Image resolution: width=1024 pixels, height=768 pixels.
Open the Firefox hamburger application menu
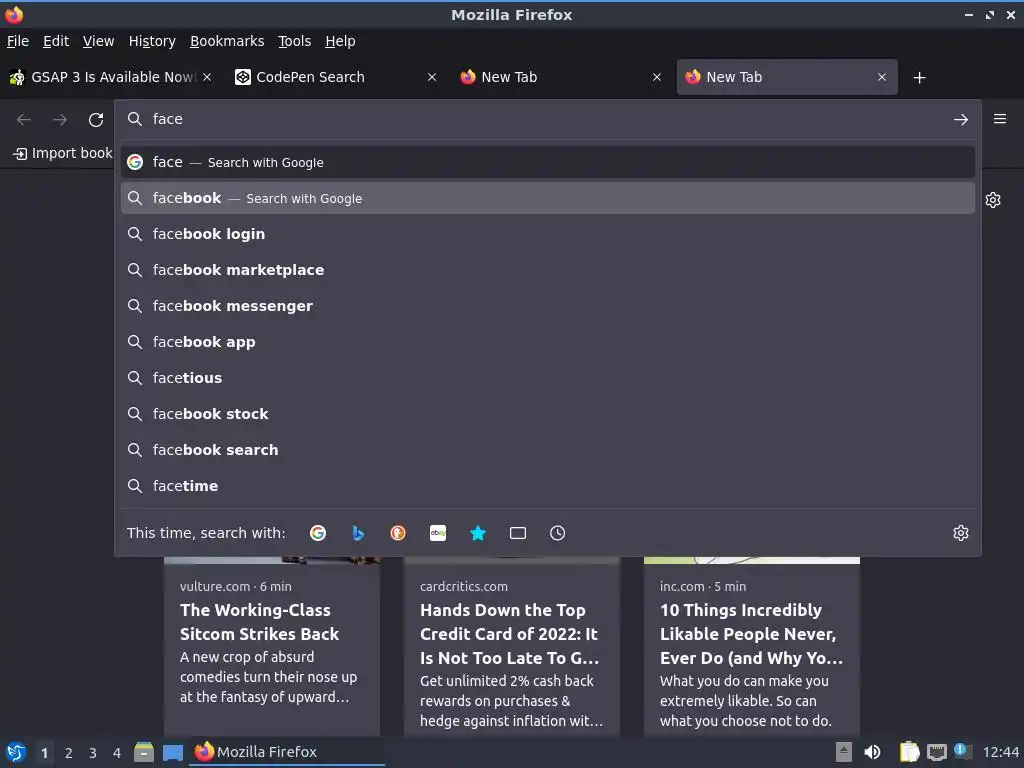click(x=1000, y=119)
